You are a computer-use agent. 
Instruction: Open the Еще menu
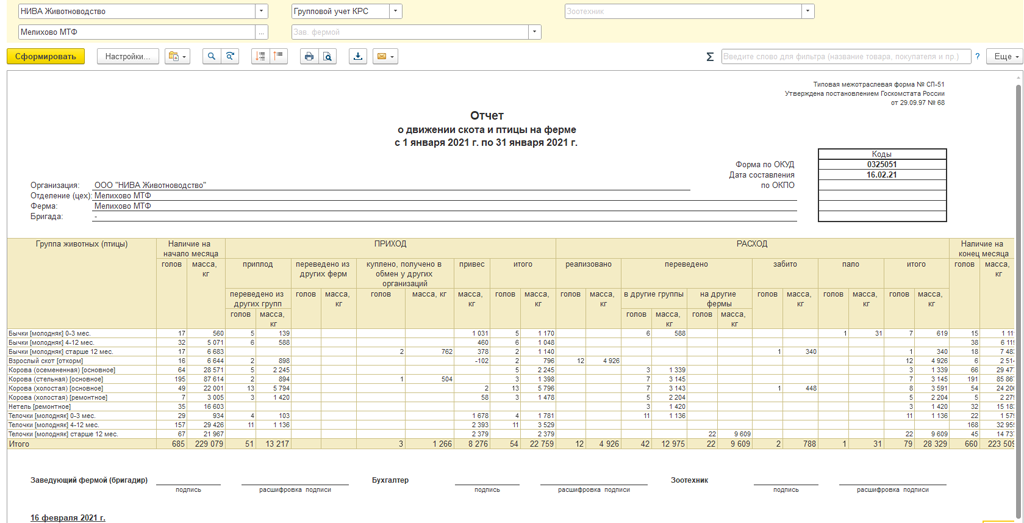pyautogui.click(x=1003, y=57)
